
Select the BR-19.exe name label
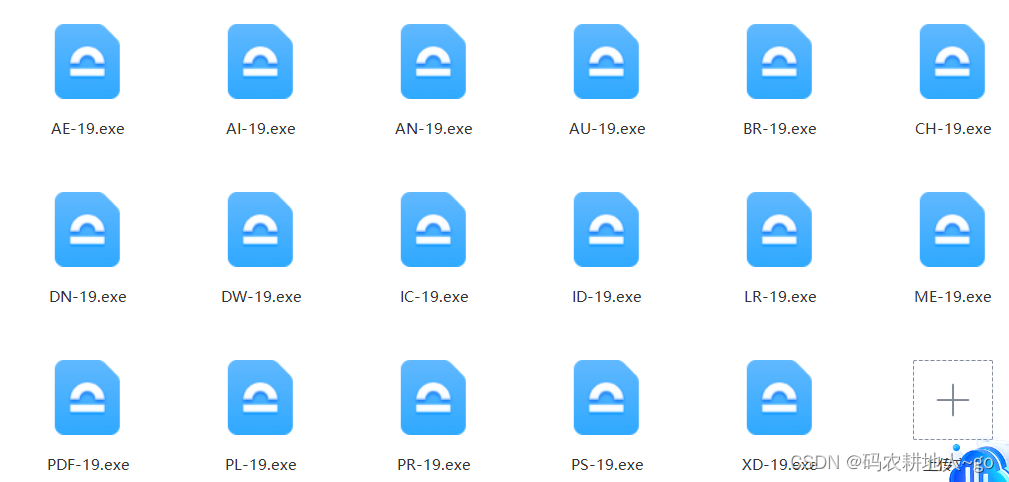tap(779, 129)
